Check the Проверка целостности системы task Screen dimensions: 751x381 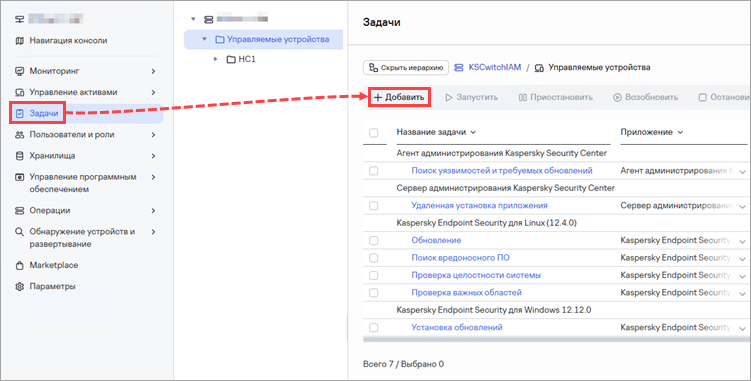pyautogui.click(x=374, y=275)
